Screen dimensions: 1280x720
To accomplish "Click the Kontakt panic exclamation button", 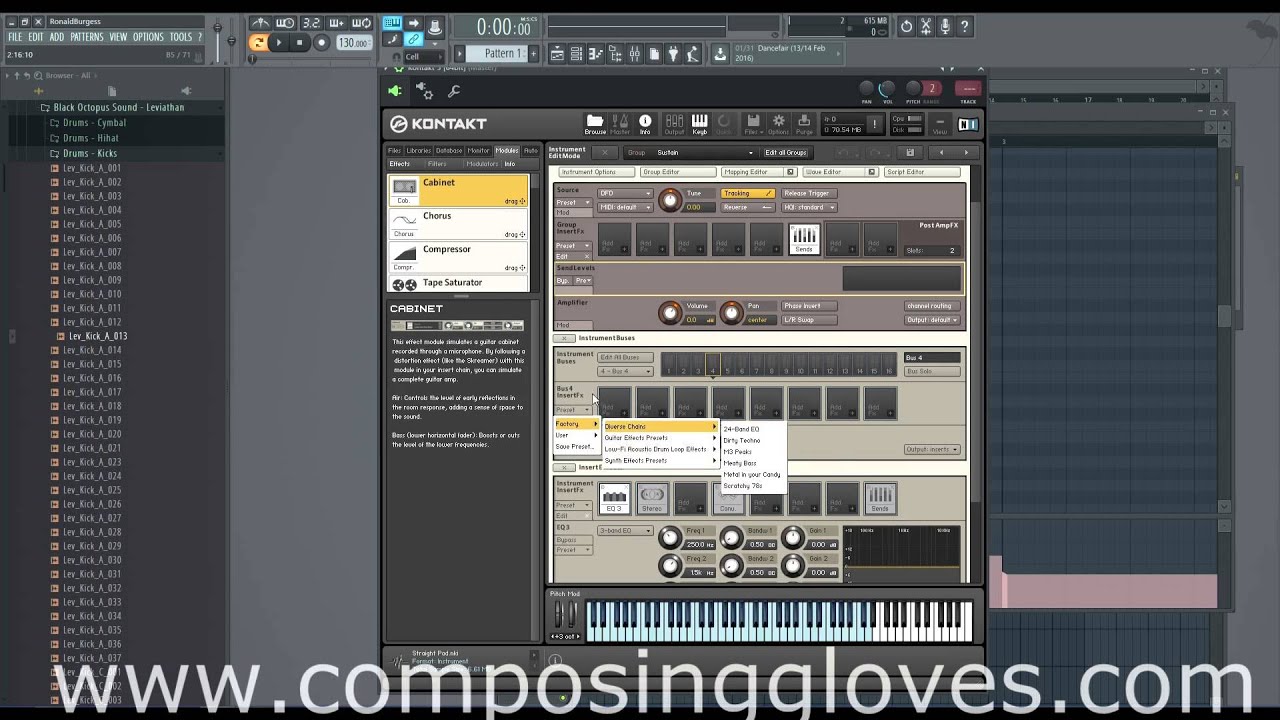I will click(875, 124).
